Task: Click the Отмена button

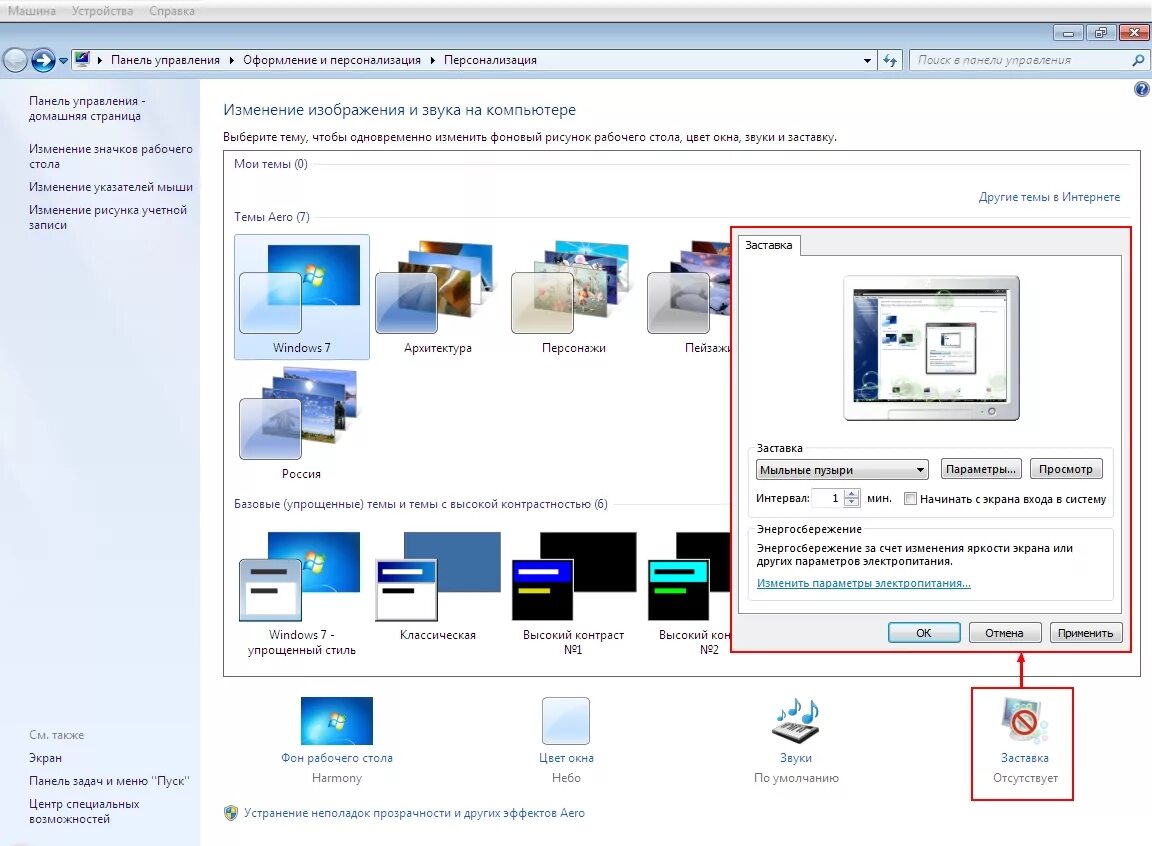Action: point(1004,633)
